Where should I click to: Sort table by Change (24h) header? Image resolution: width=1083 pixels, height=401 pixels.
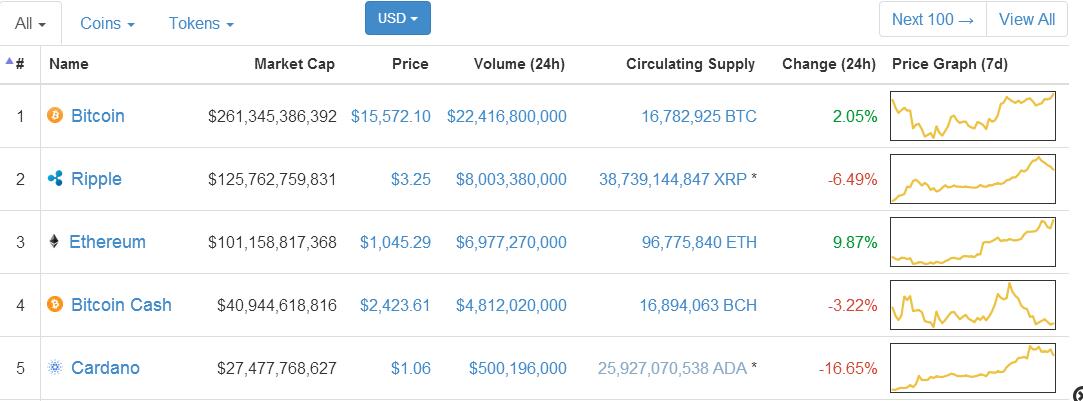pos(829,64)
